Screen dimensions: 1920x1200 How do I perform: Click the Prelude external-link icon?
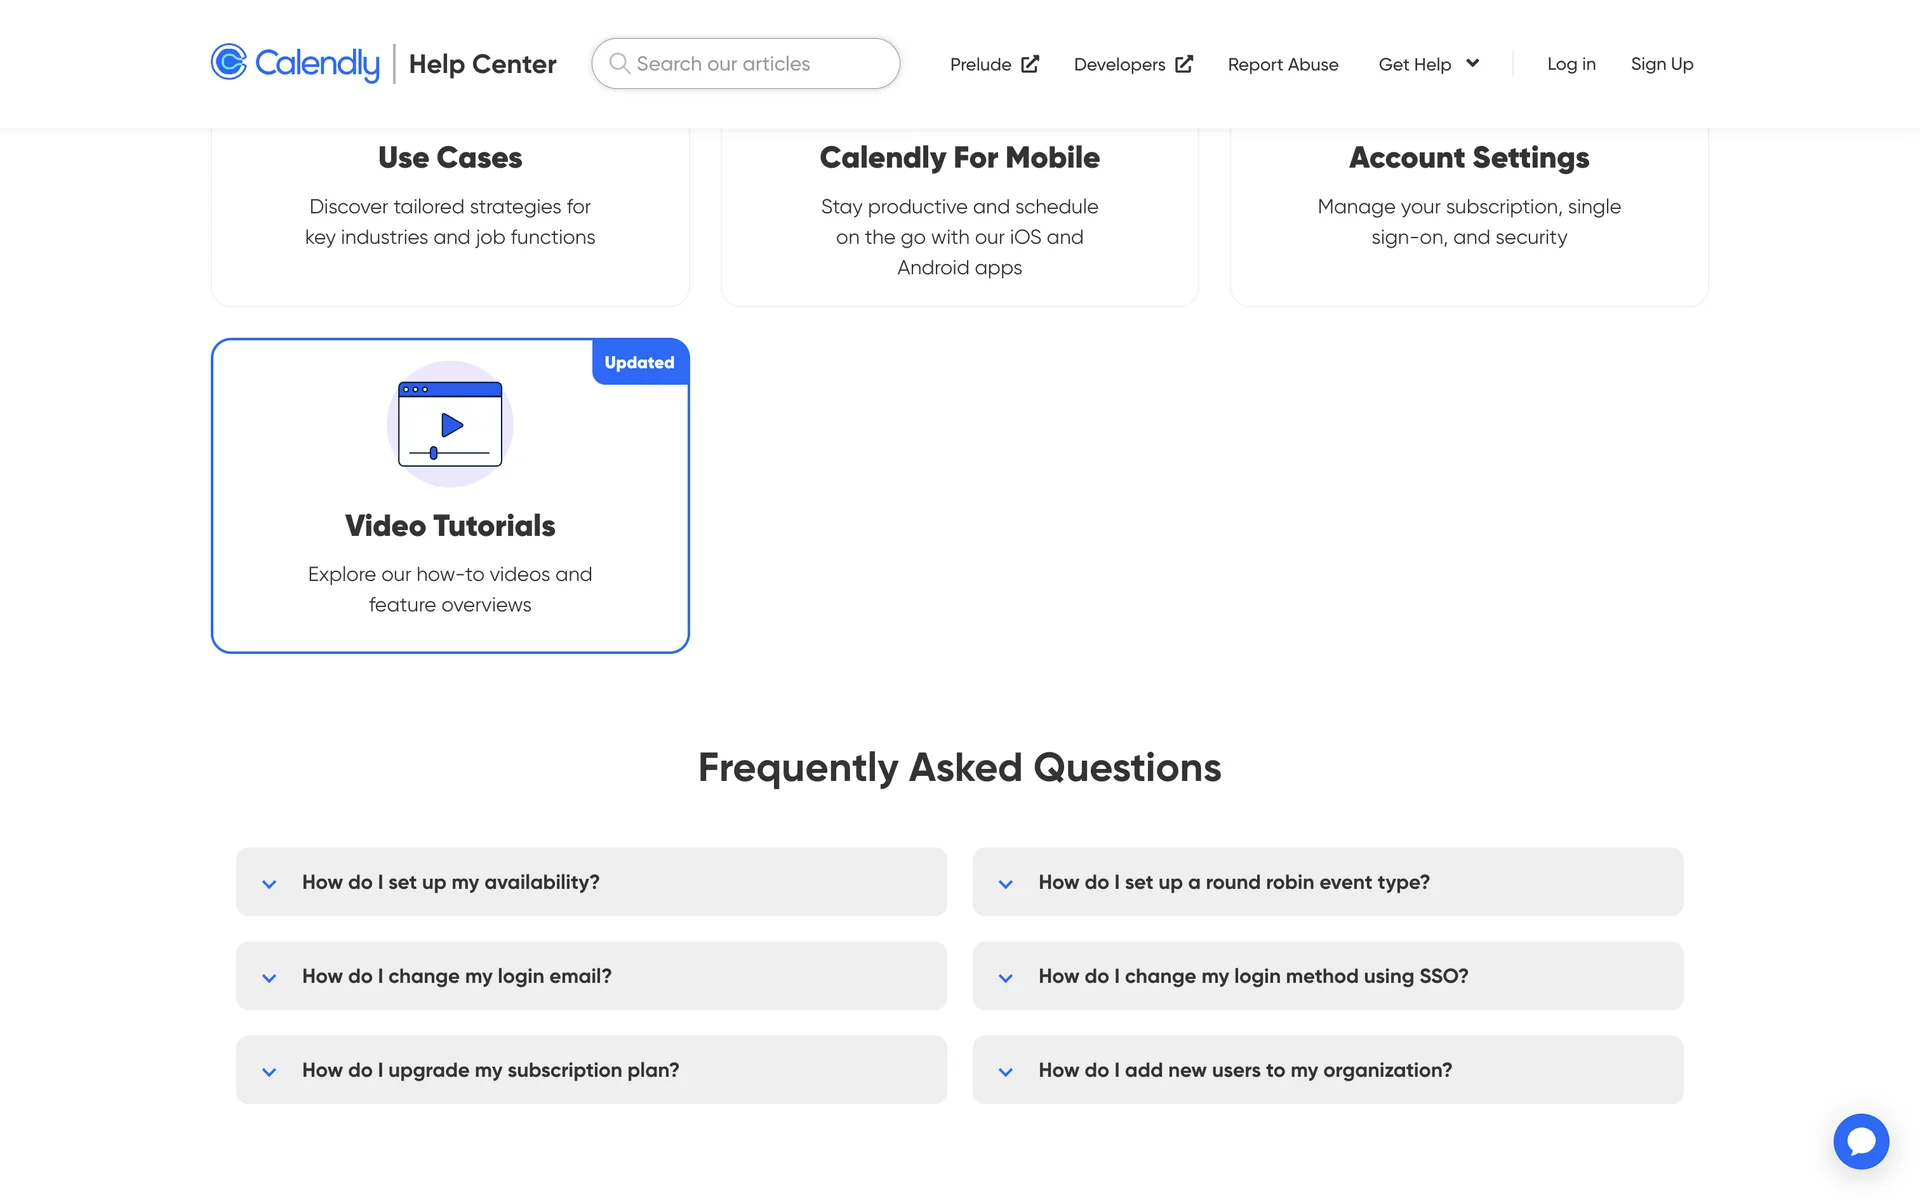(1030, 64)
